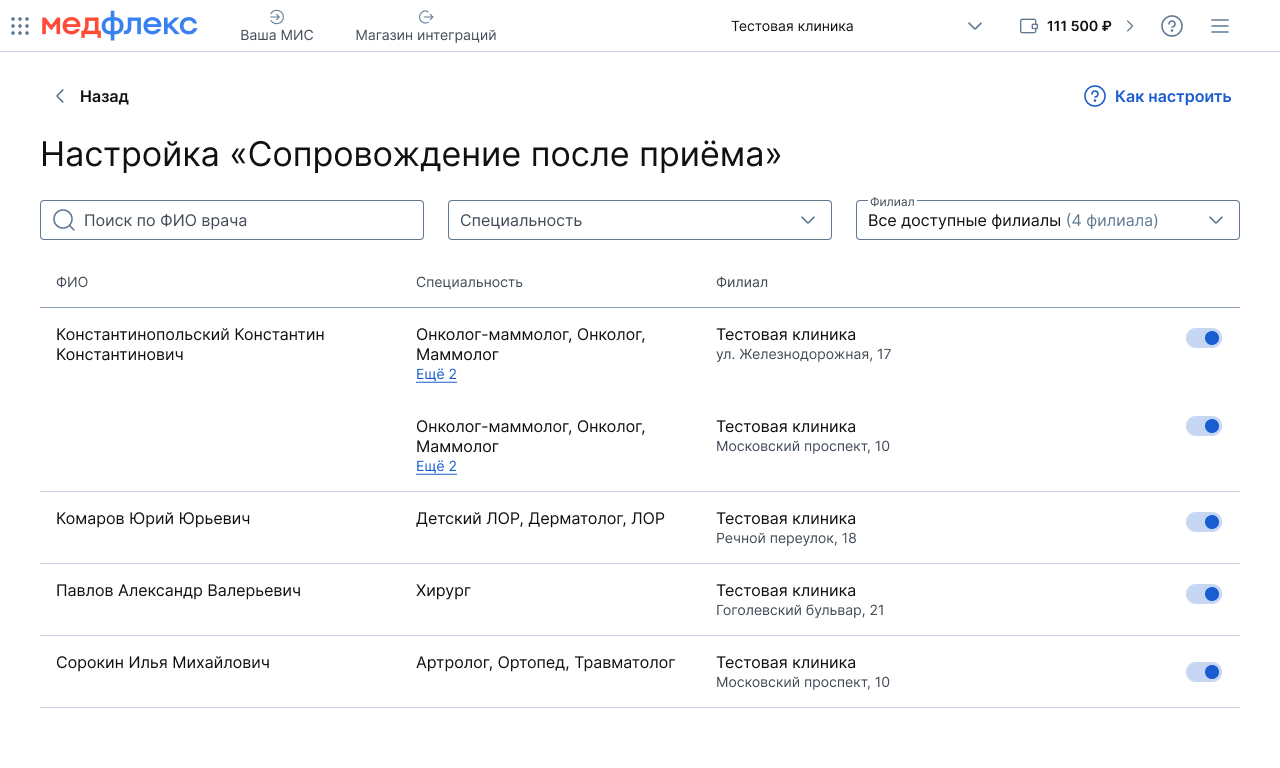Click the Medflex logo
Screen dimensions: 1280x768
coord(119,26)
